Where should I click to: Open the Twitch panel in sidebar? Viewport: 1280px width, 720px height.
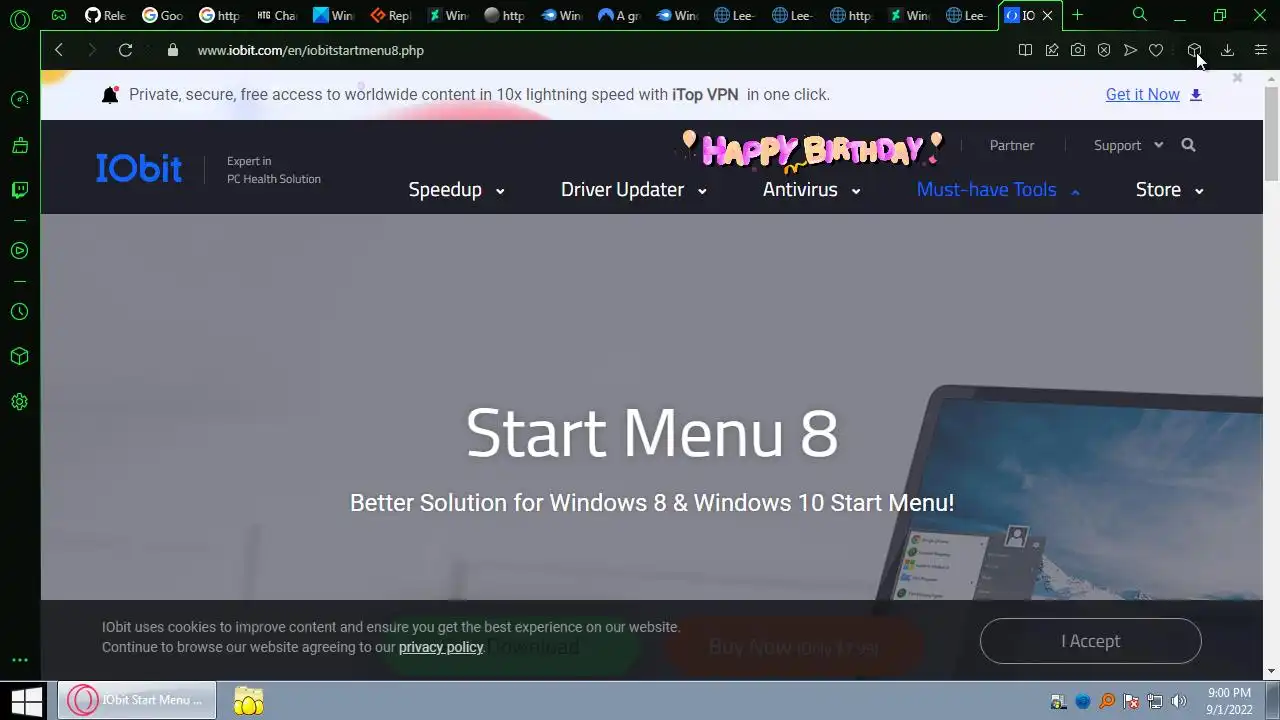[x=19, y=190]
